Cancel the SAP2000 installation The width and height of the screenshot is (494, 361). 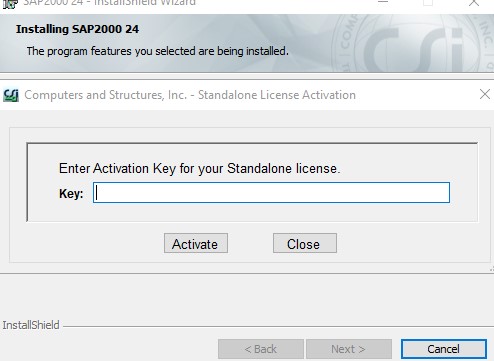click(444, 349)
